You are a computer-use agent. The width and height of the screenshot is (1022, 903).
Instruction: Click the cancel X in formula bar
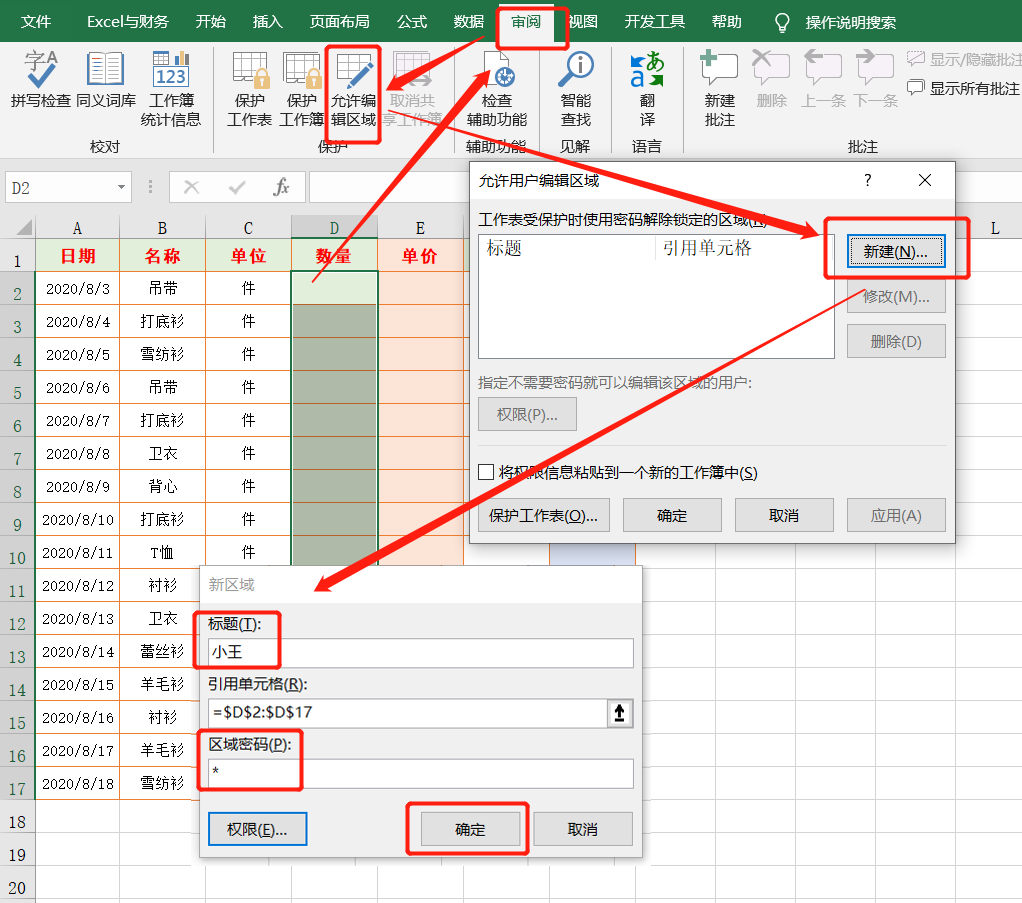point(192,188)
